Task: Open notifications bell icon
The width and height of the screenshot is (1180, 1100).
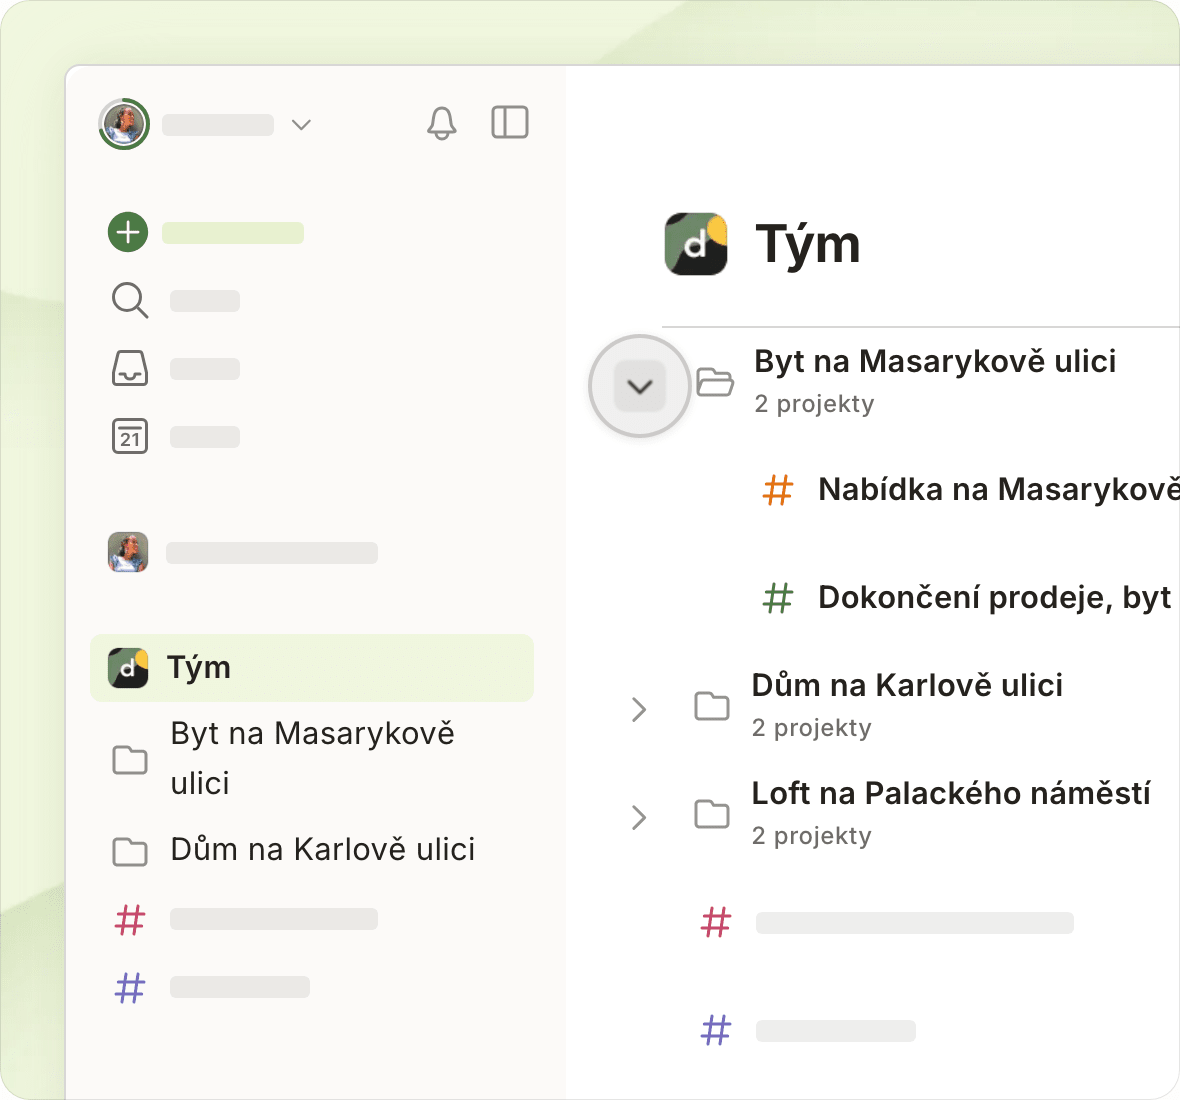Action: [x=442, y=123]
